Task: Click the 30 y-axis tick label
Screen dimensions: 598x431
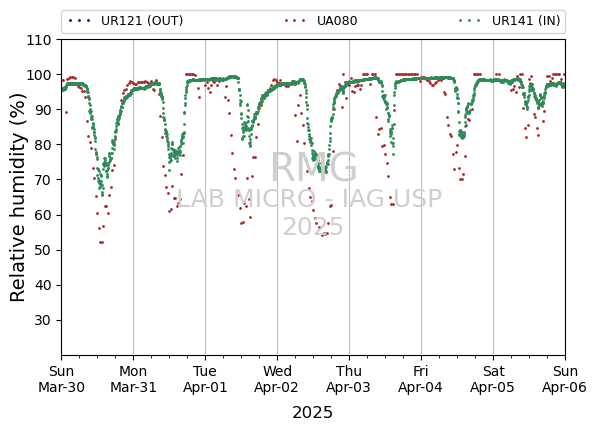Action: point(43,320)
